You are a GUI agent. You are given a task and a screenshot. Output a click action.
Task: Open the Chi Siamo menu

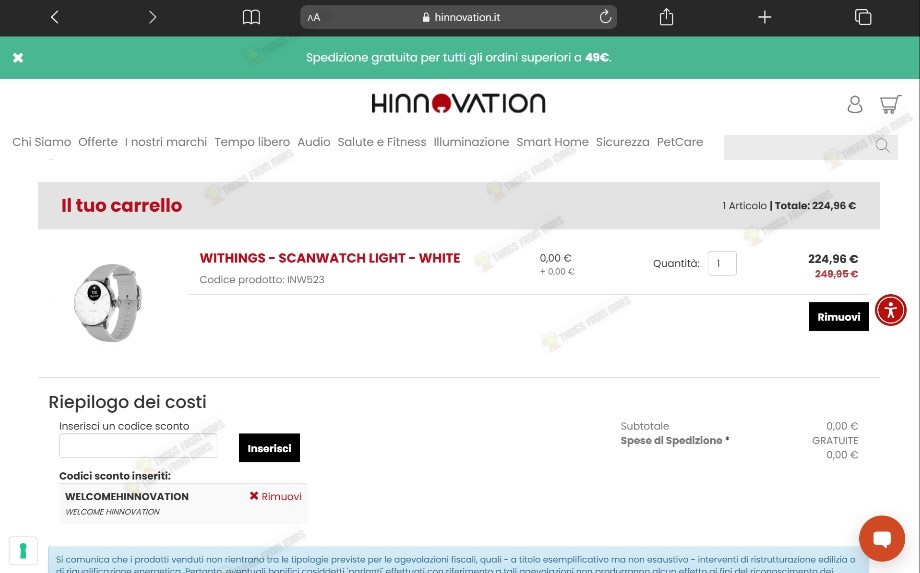[x=42, y=142]
